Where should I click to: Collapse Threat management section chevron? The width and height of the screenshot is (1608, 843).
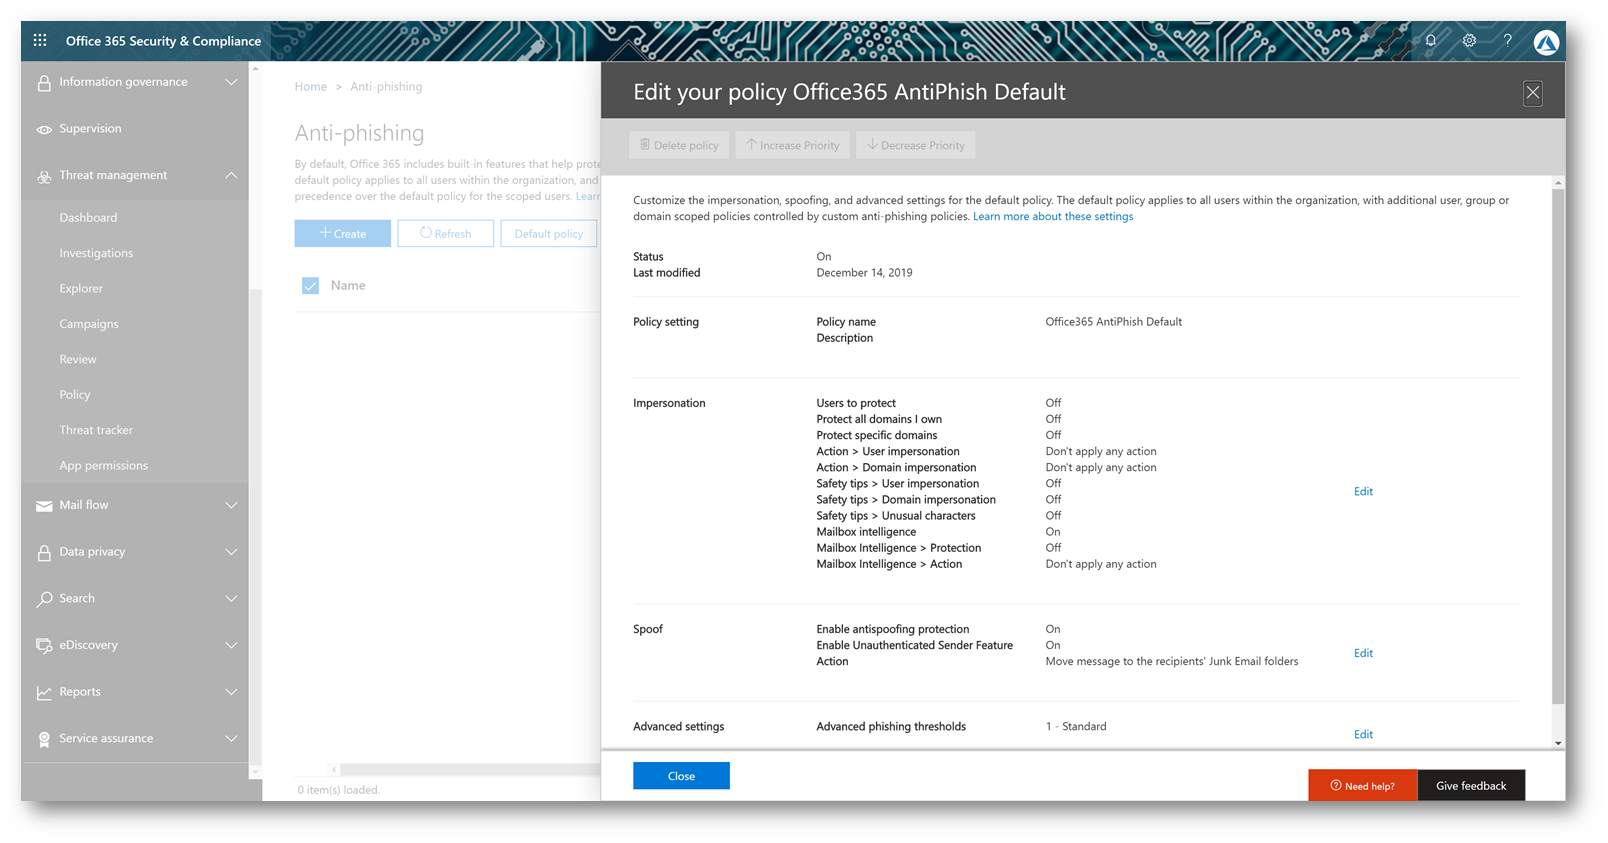[x=231, y=175]
